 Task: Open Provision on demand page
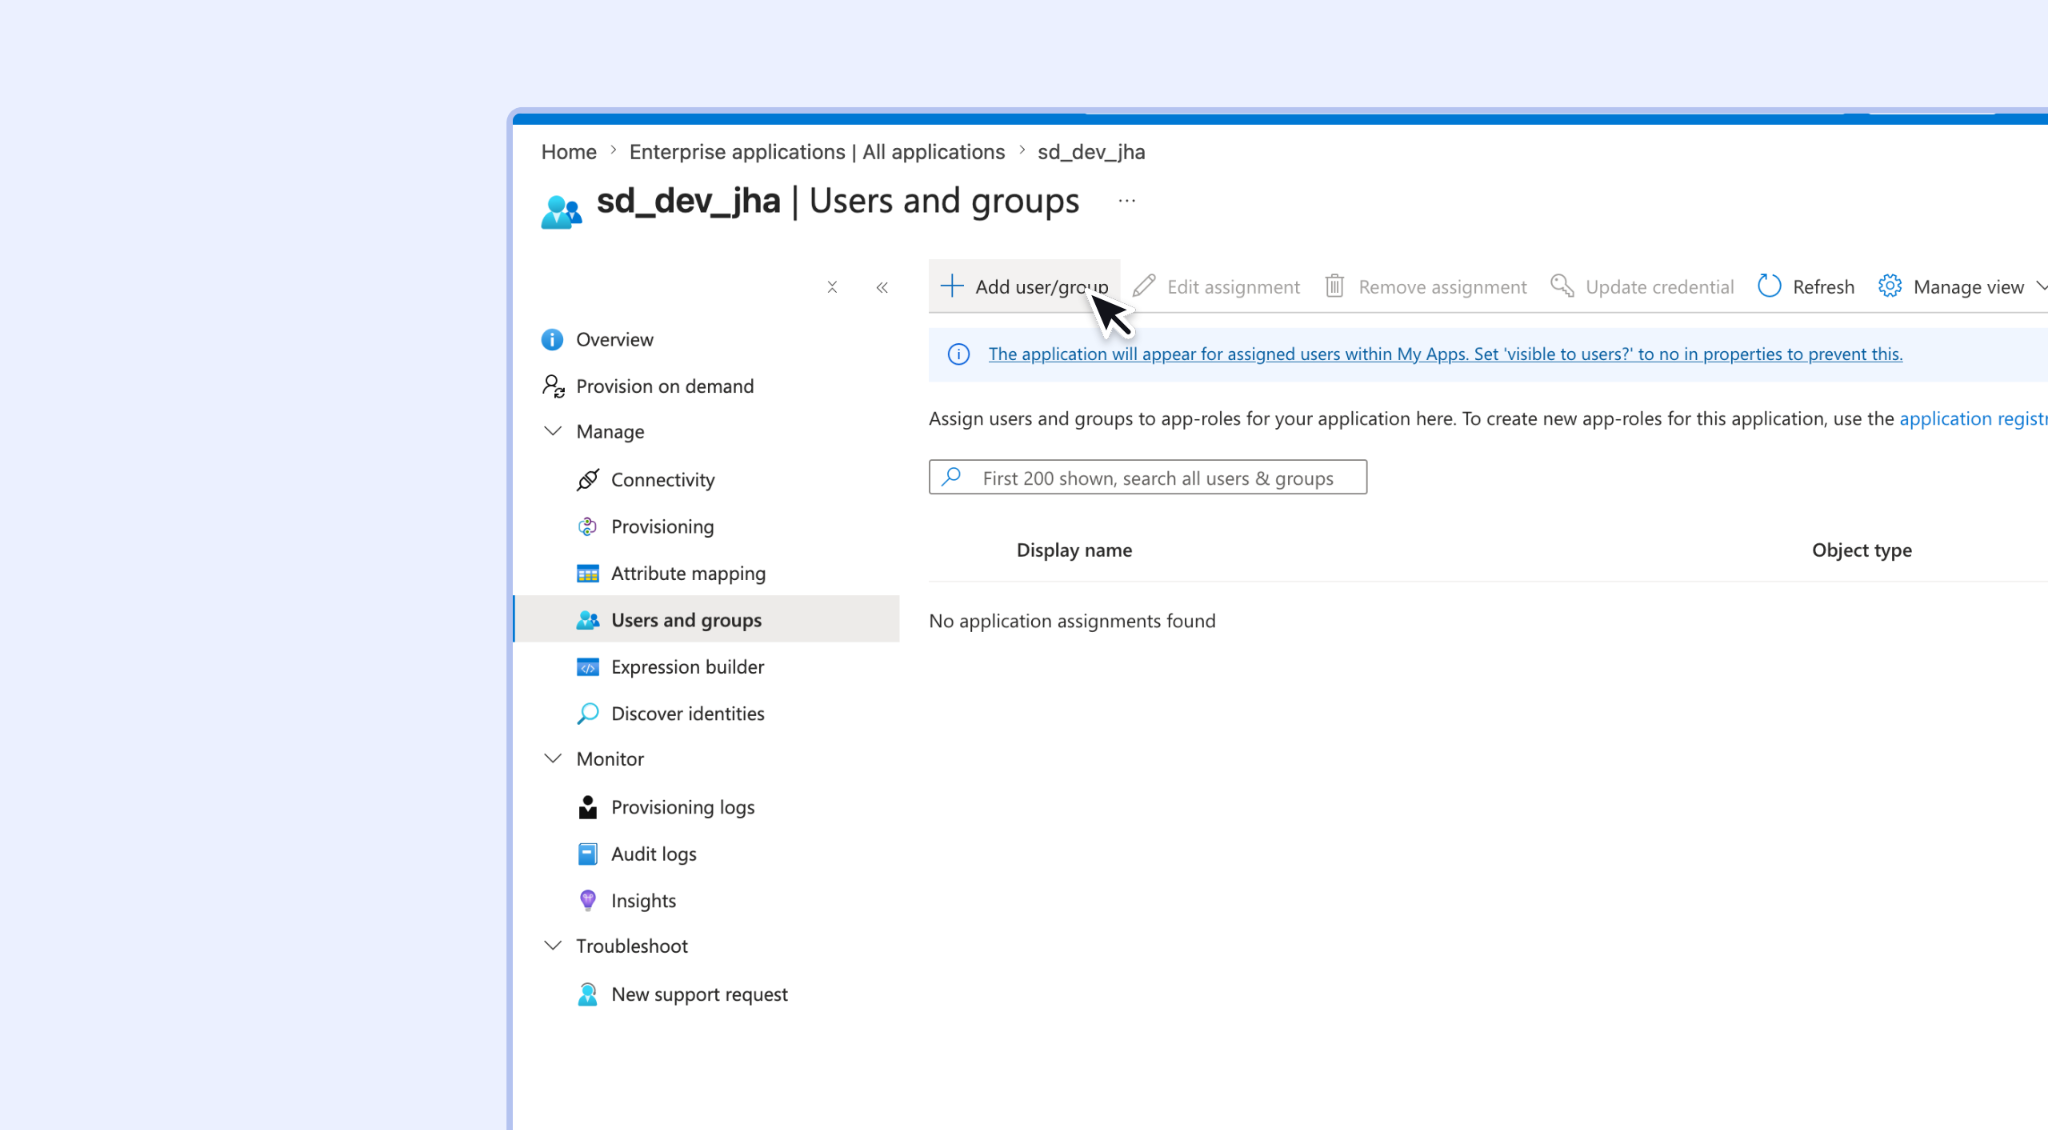click(665, 386)
